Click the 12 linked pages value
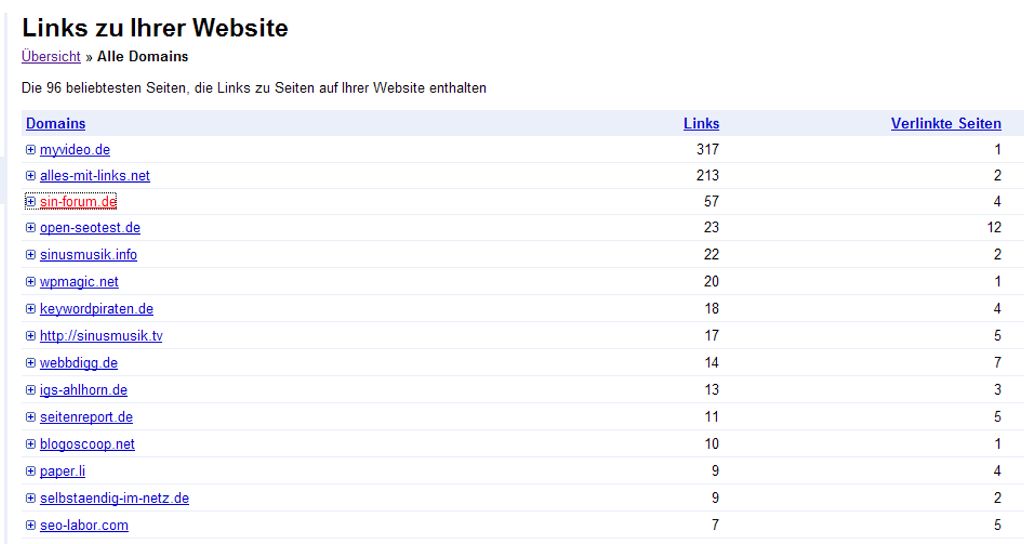 [994, 228]
